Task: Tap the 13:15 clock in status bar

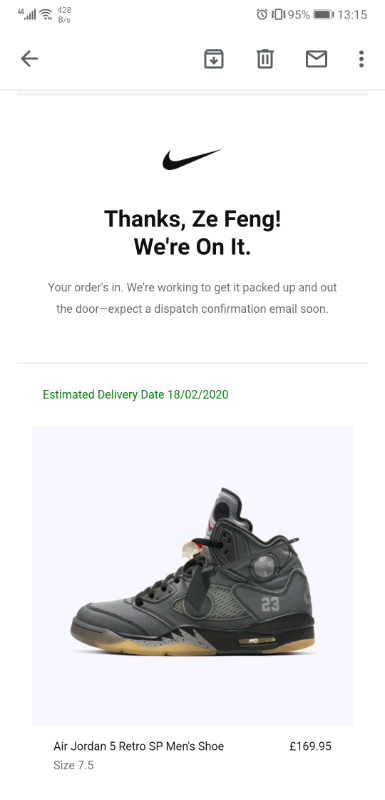Action: point(352,15)
